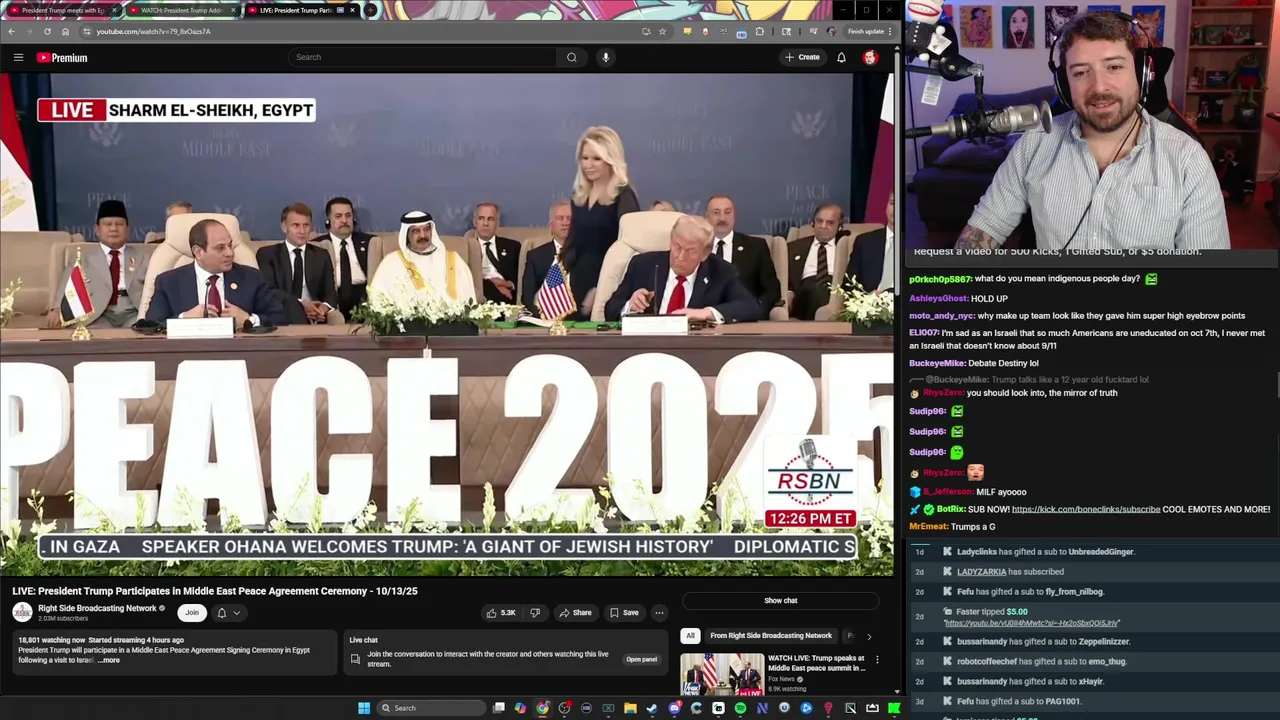1280x720 pixels.
Task: Click the channel avatar for RSBN
Action: [x=22, y=613]
